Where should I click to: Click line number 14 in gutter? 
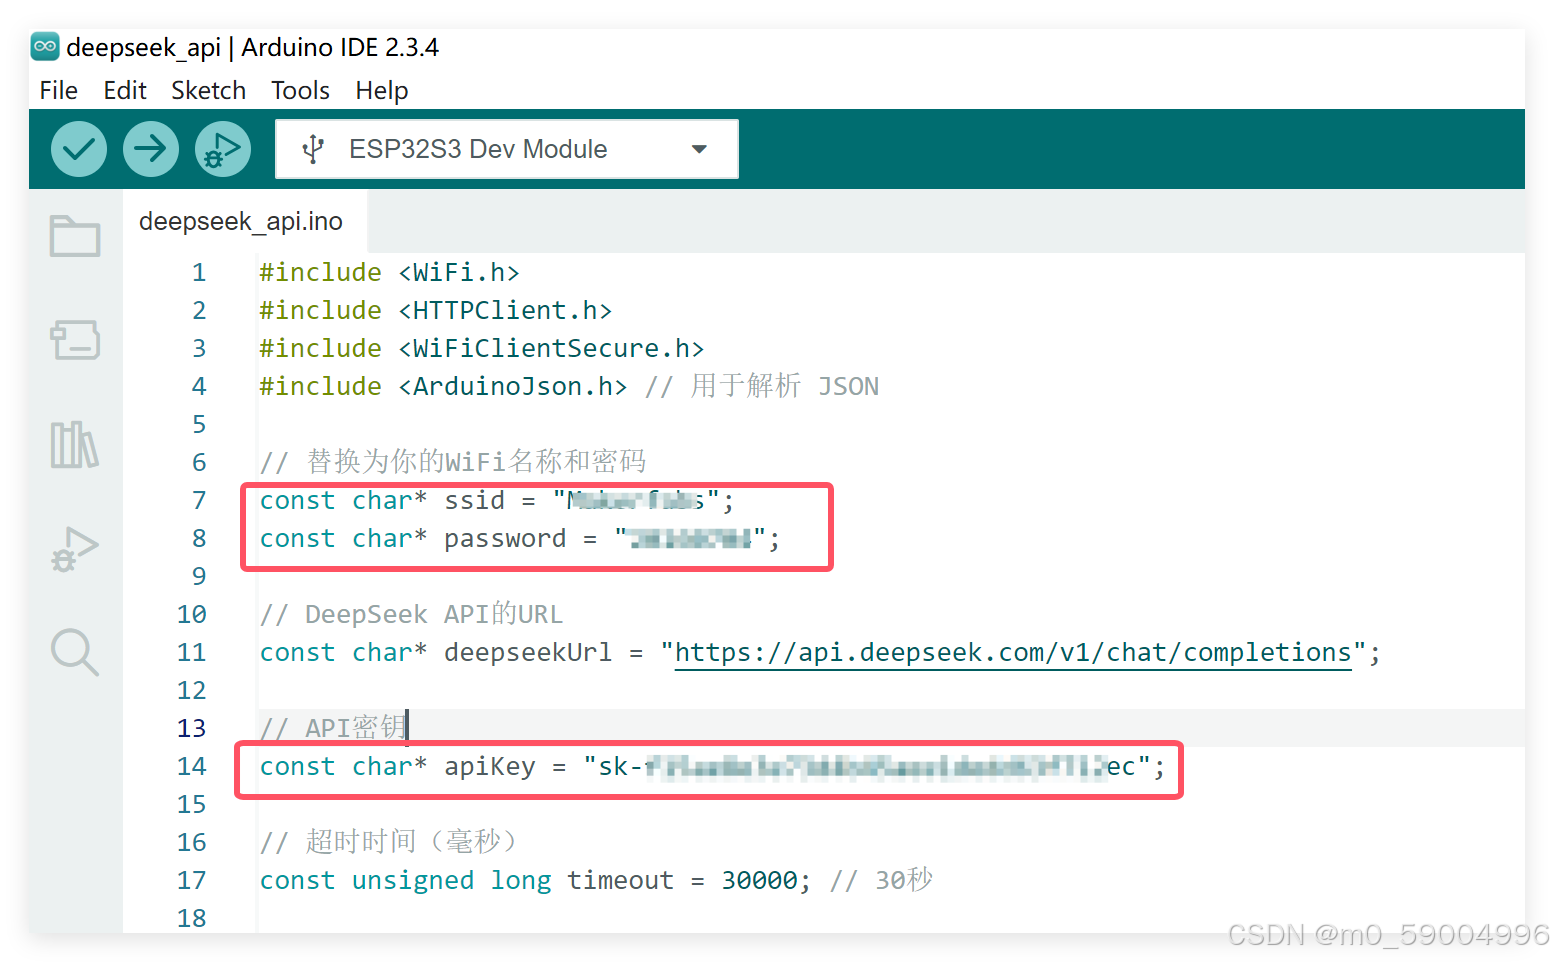pyautogui.click(x=192, y=767)
